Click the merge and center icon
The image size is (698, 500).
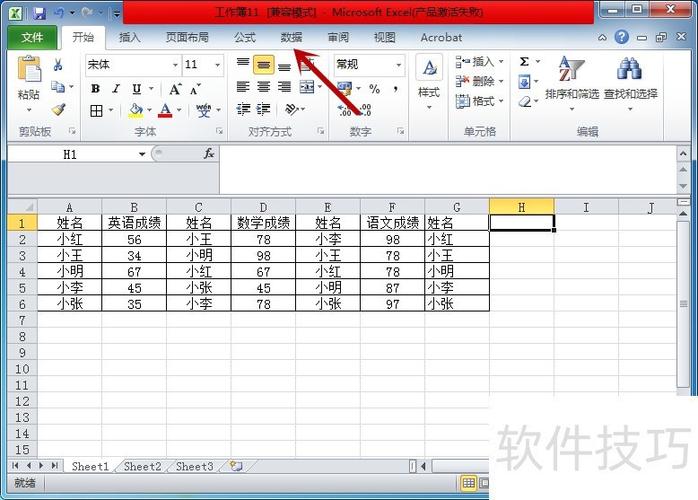(307, 87)
